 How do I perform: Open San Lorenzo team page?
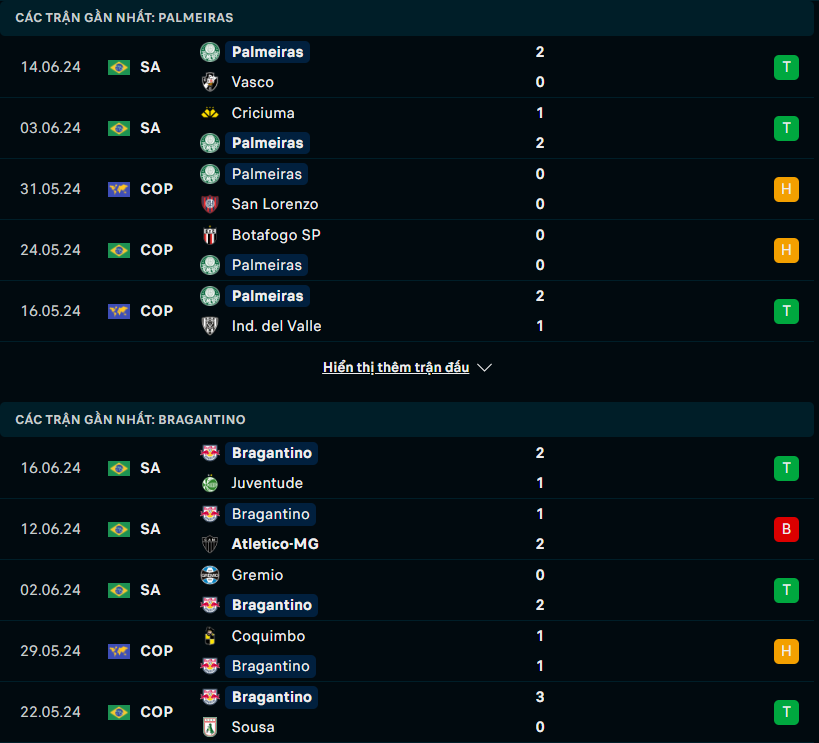275,204
